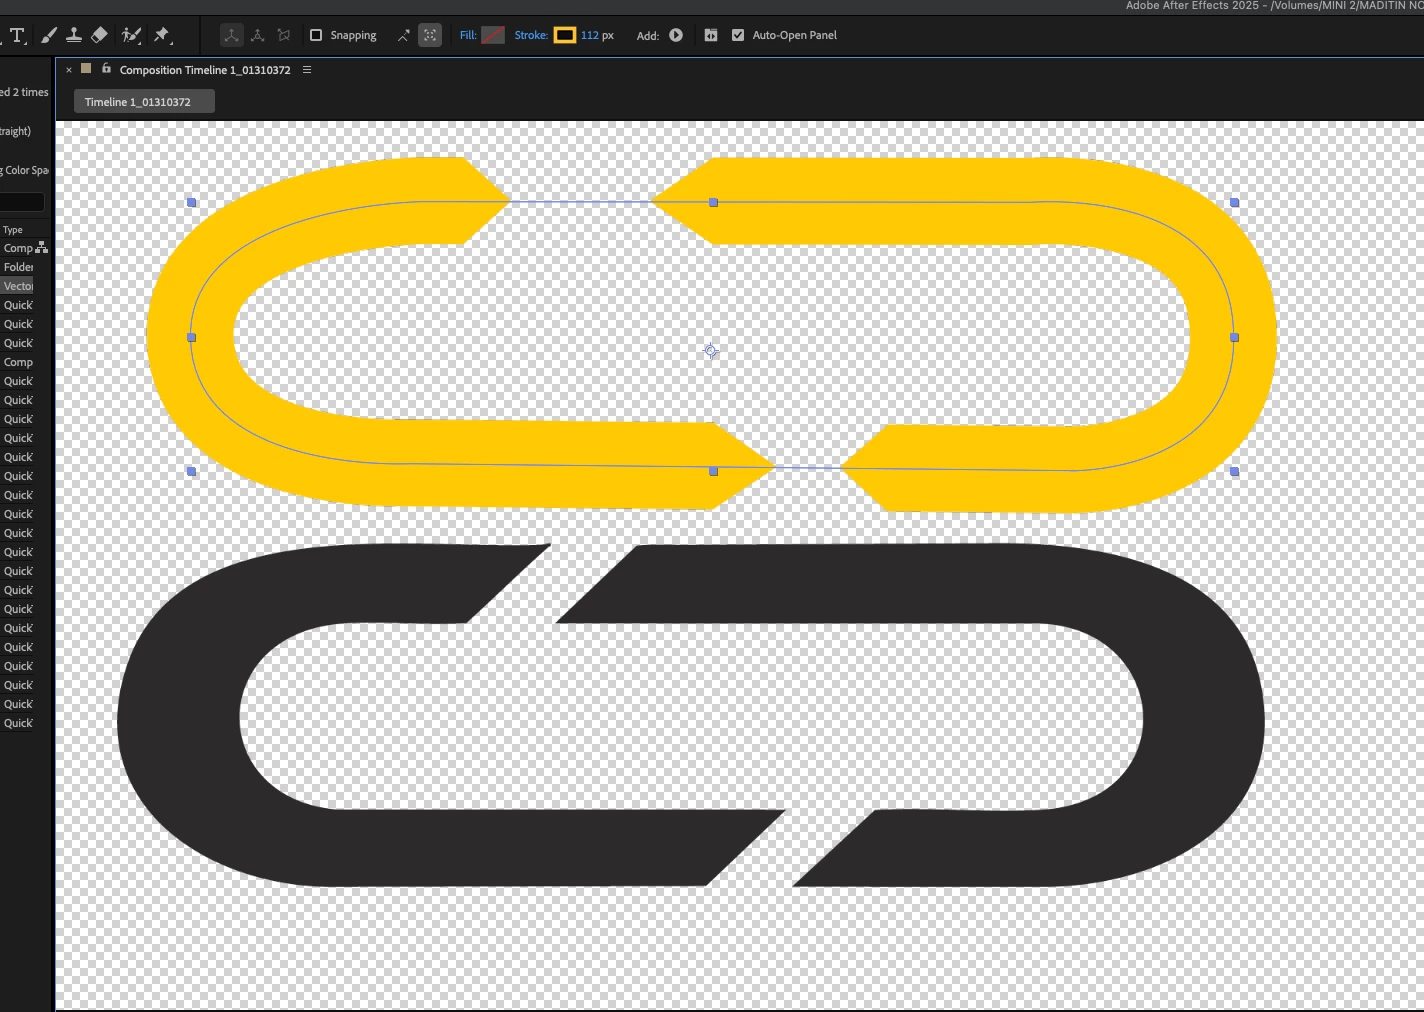Enable the Snapping checkbox
The image size is (1424, 1012).
(x=316, y=35)
